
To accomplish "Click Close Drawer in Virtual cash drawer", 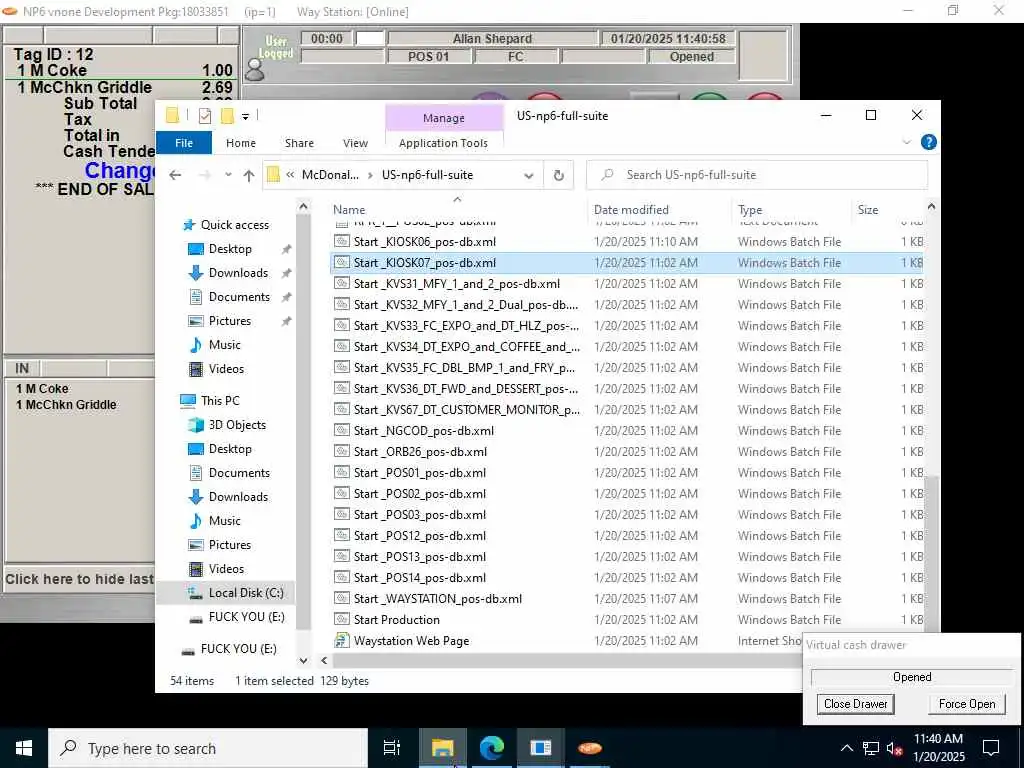I will pyautogui.click(x=855, y=704).
